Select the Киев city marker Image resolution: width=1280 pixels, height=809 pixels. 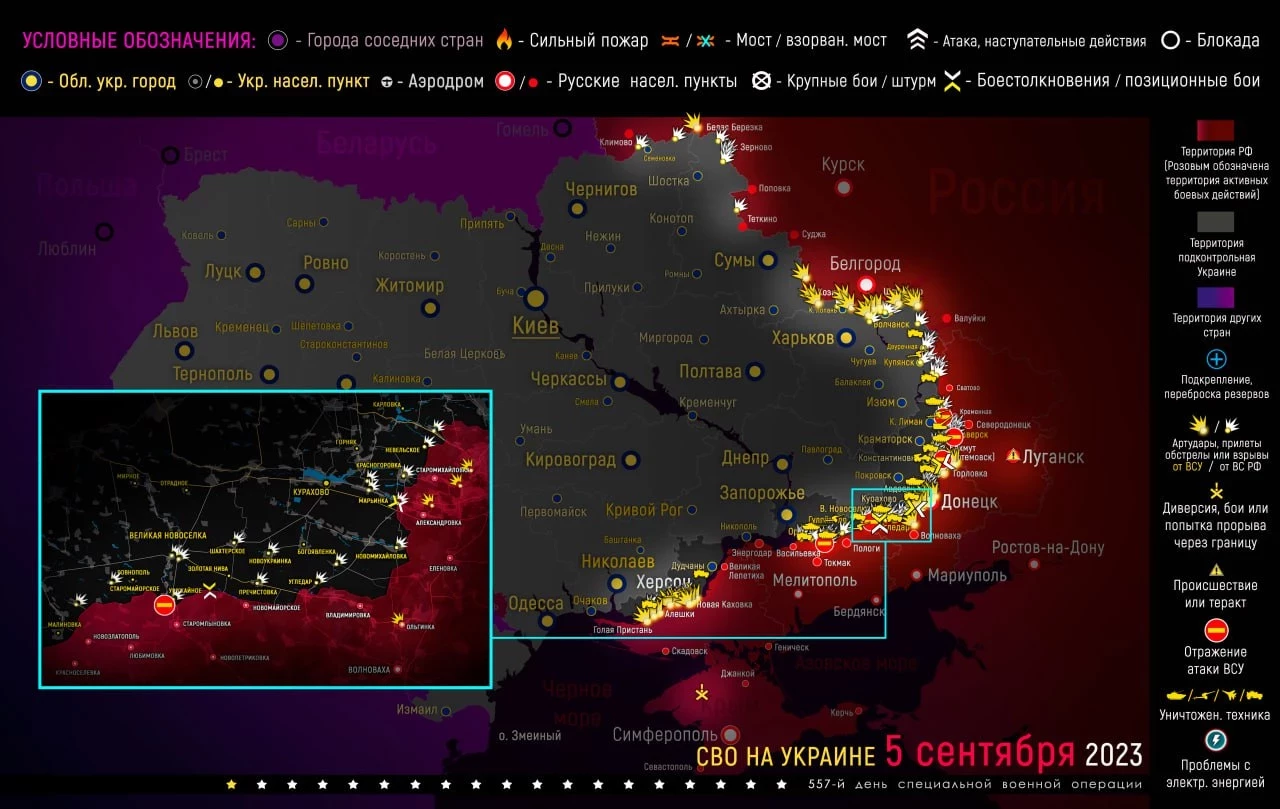(535, 297)
